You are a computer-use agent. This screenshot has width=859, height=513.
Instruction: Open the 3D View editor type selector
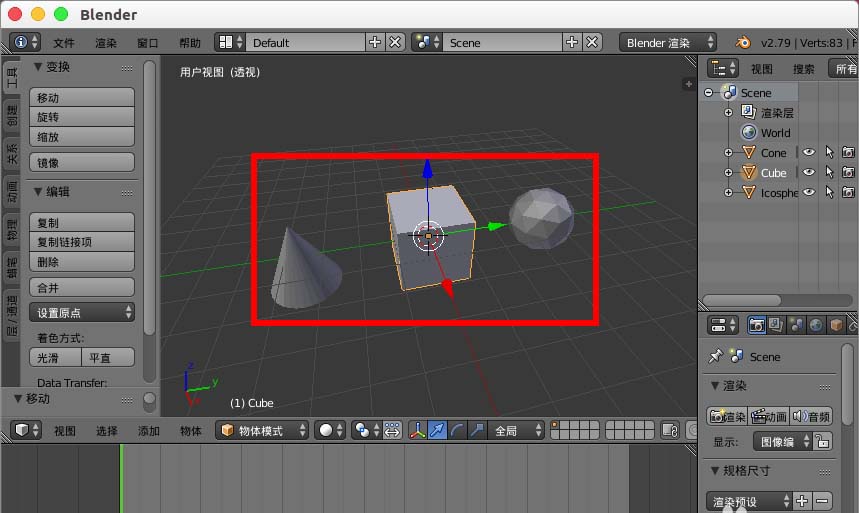click(x=26, y=430)
